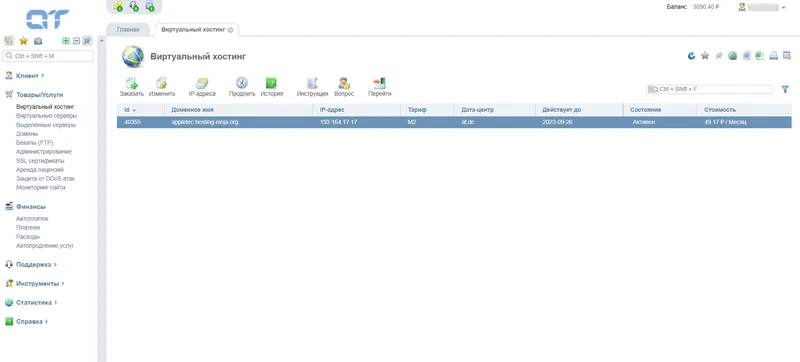Click the QT logo

pyautogui.click(x=47, y=19)
